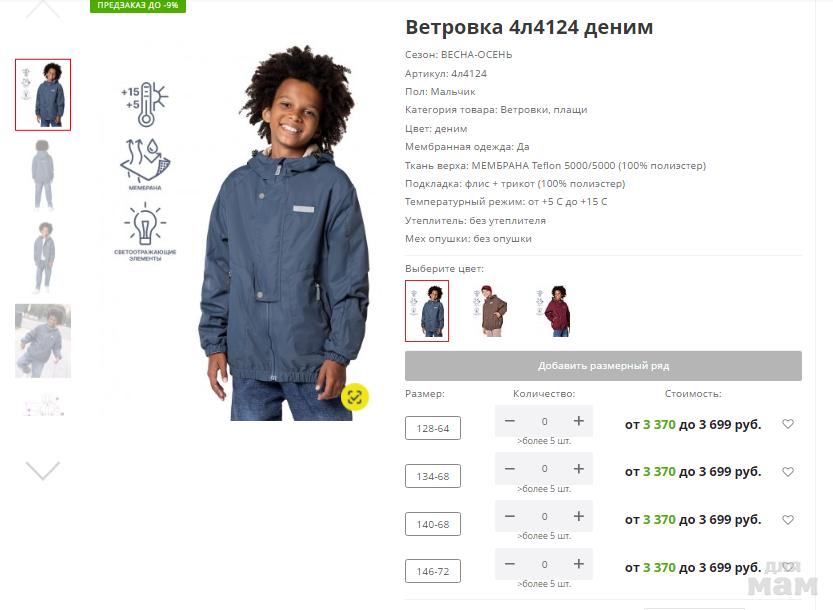Choose the denim blue color swatch

[x=427, y=311]
